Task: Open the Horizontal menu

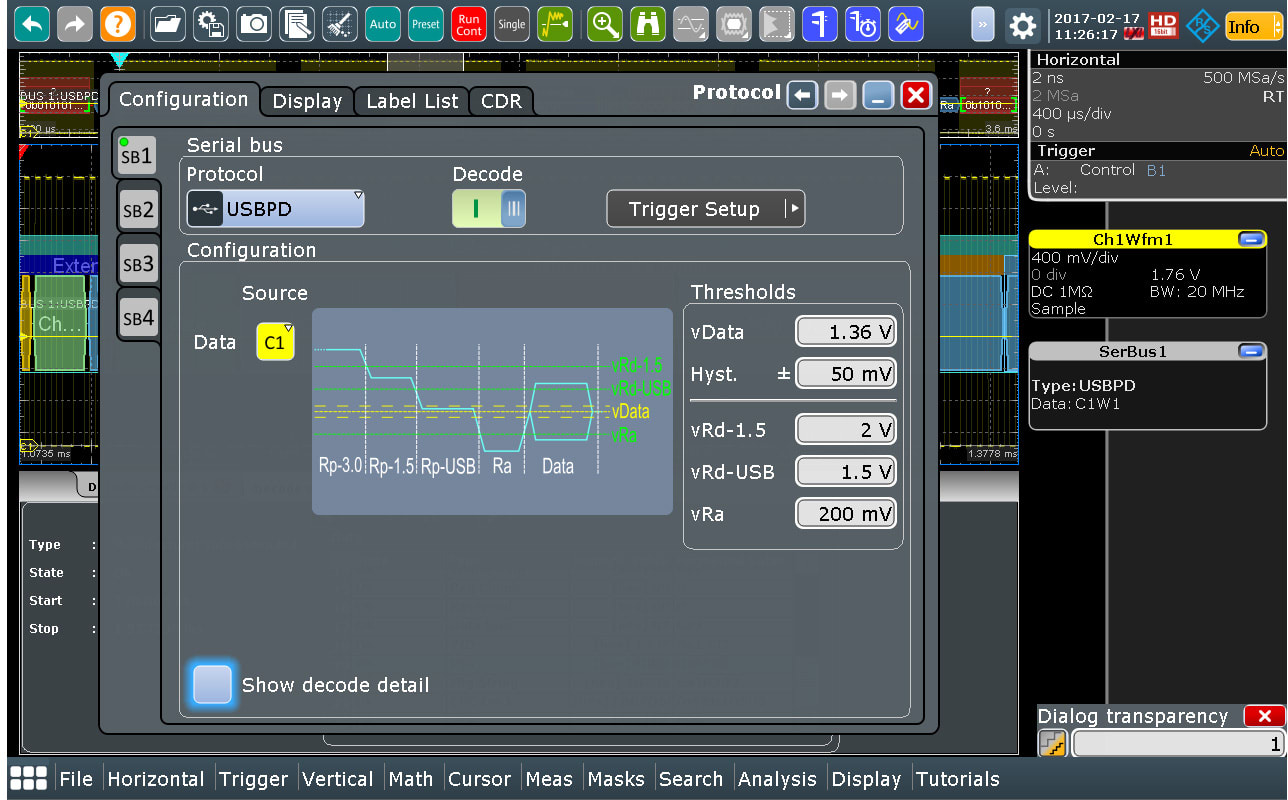Action: point(155,779)
